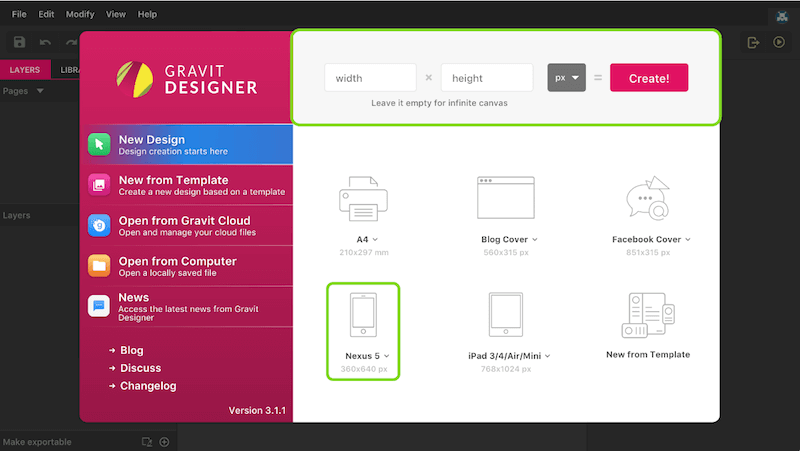
Task: Click the width input field
Action: pyautogui.click(x=370, y=78)
